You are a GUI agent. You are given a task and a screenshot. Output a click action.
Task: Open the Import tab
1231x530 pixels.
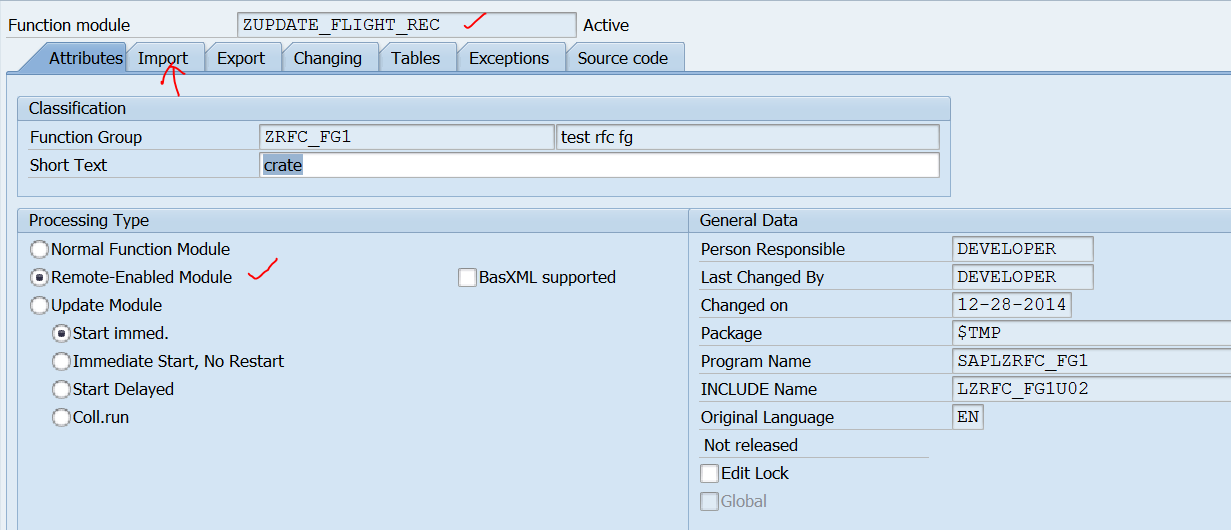tap(163, 58)
